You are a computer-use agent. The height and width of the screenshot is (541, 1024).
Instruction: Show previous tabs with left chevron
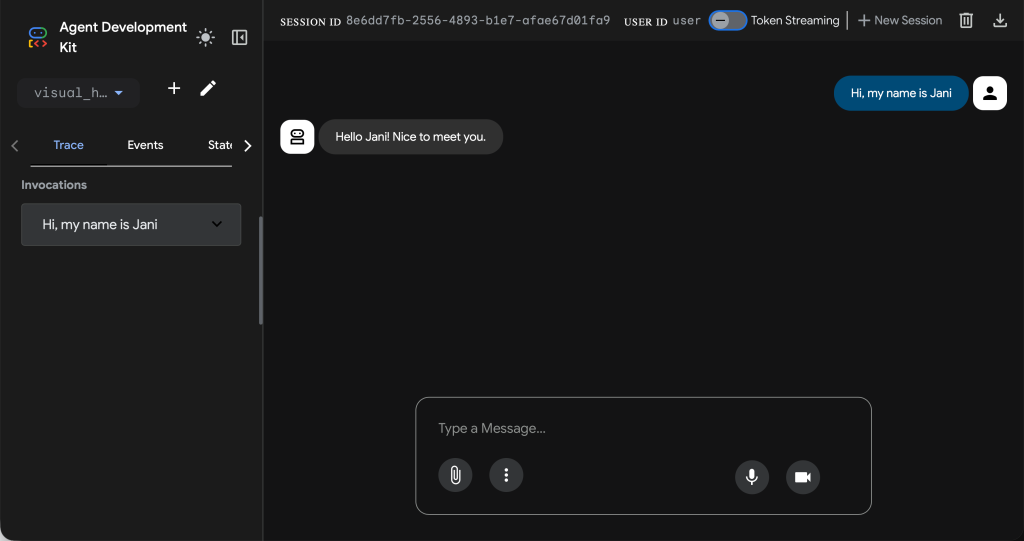tap(15, 146)
